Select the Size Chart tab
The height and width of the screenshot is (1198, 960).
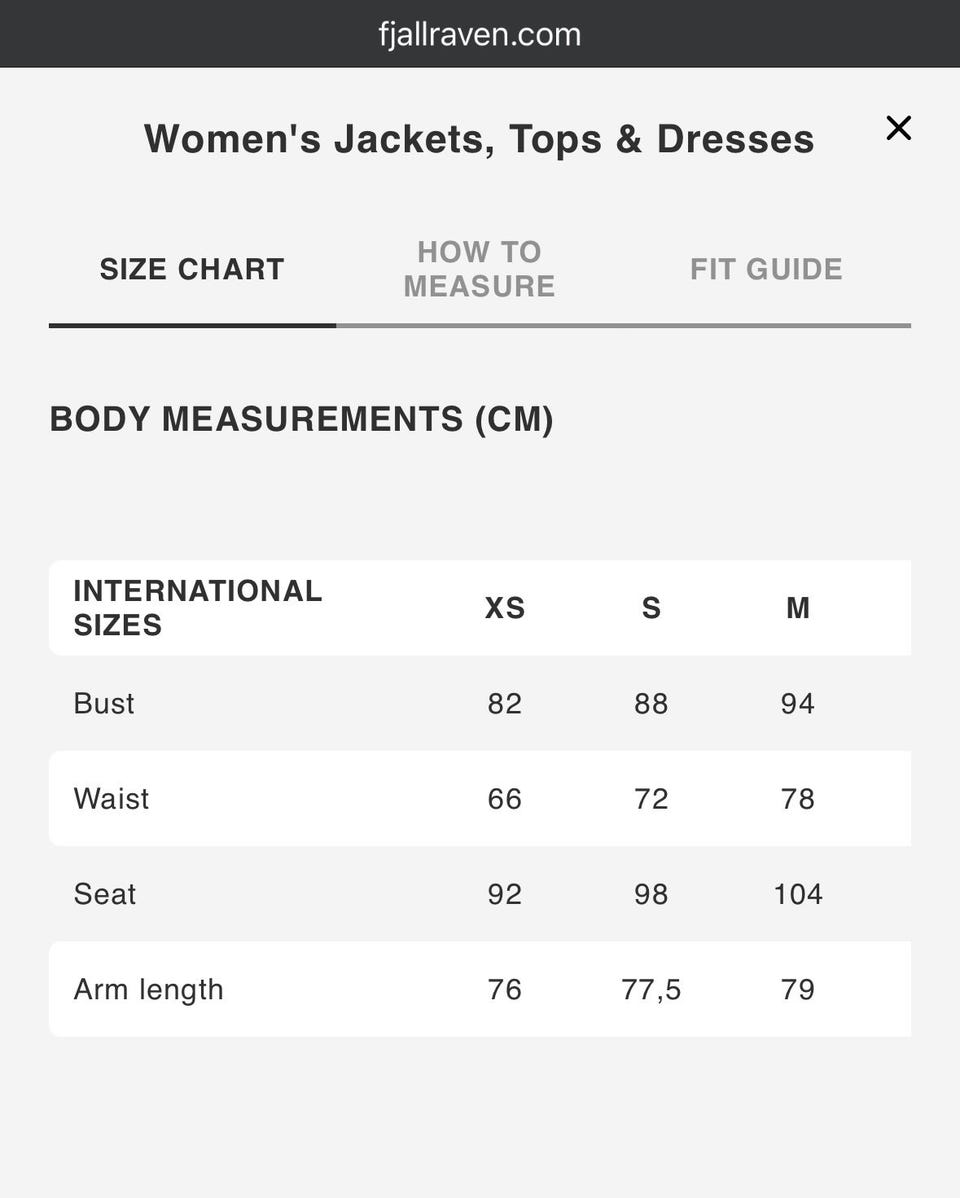coord(192,269)
